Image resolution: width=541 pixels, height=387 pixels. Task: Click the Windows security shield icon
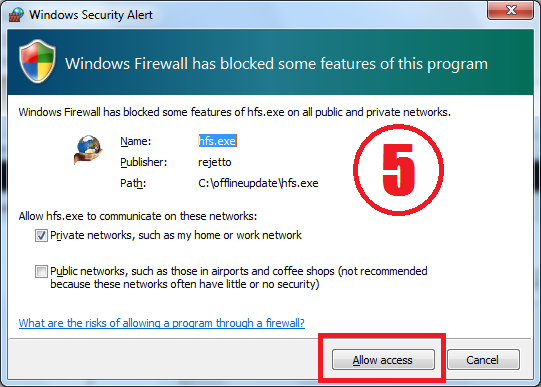(x=37, y=61)
